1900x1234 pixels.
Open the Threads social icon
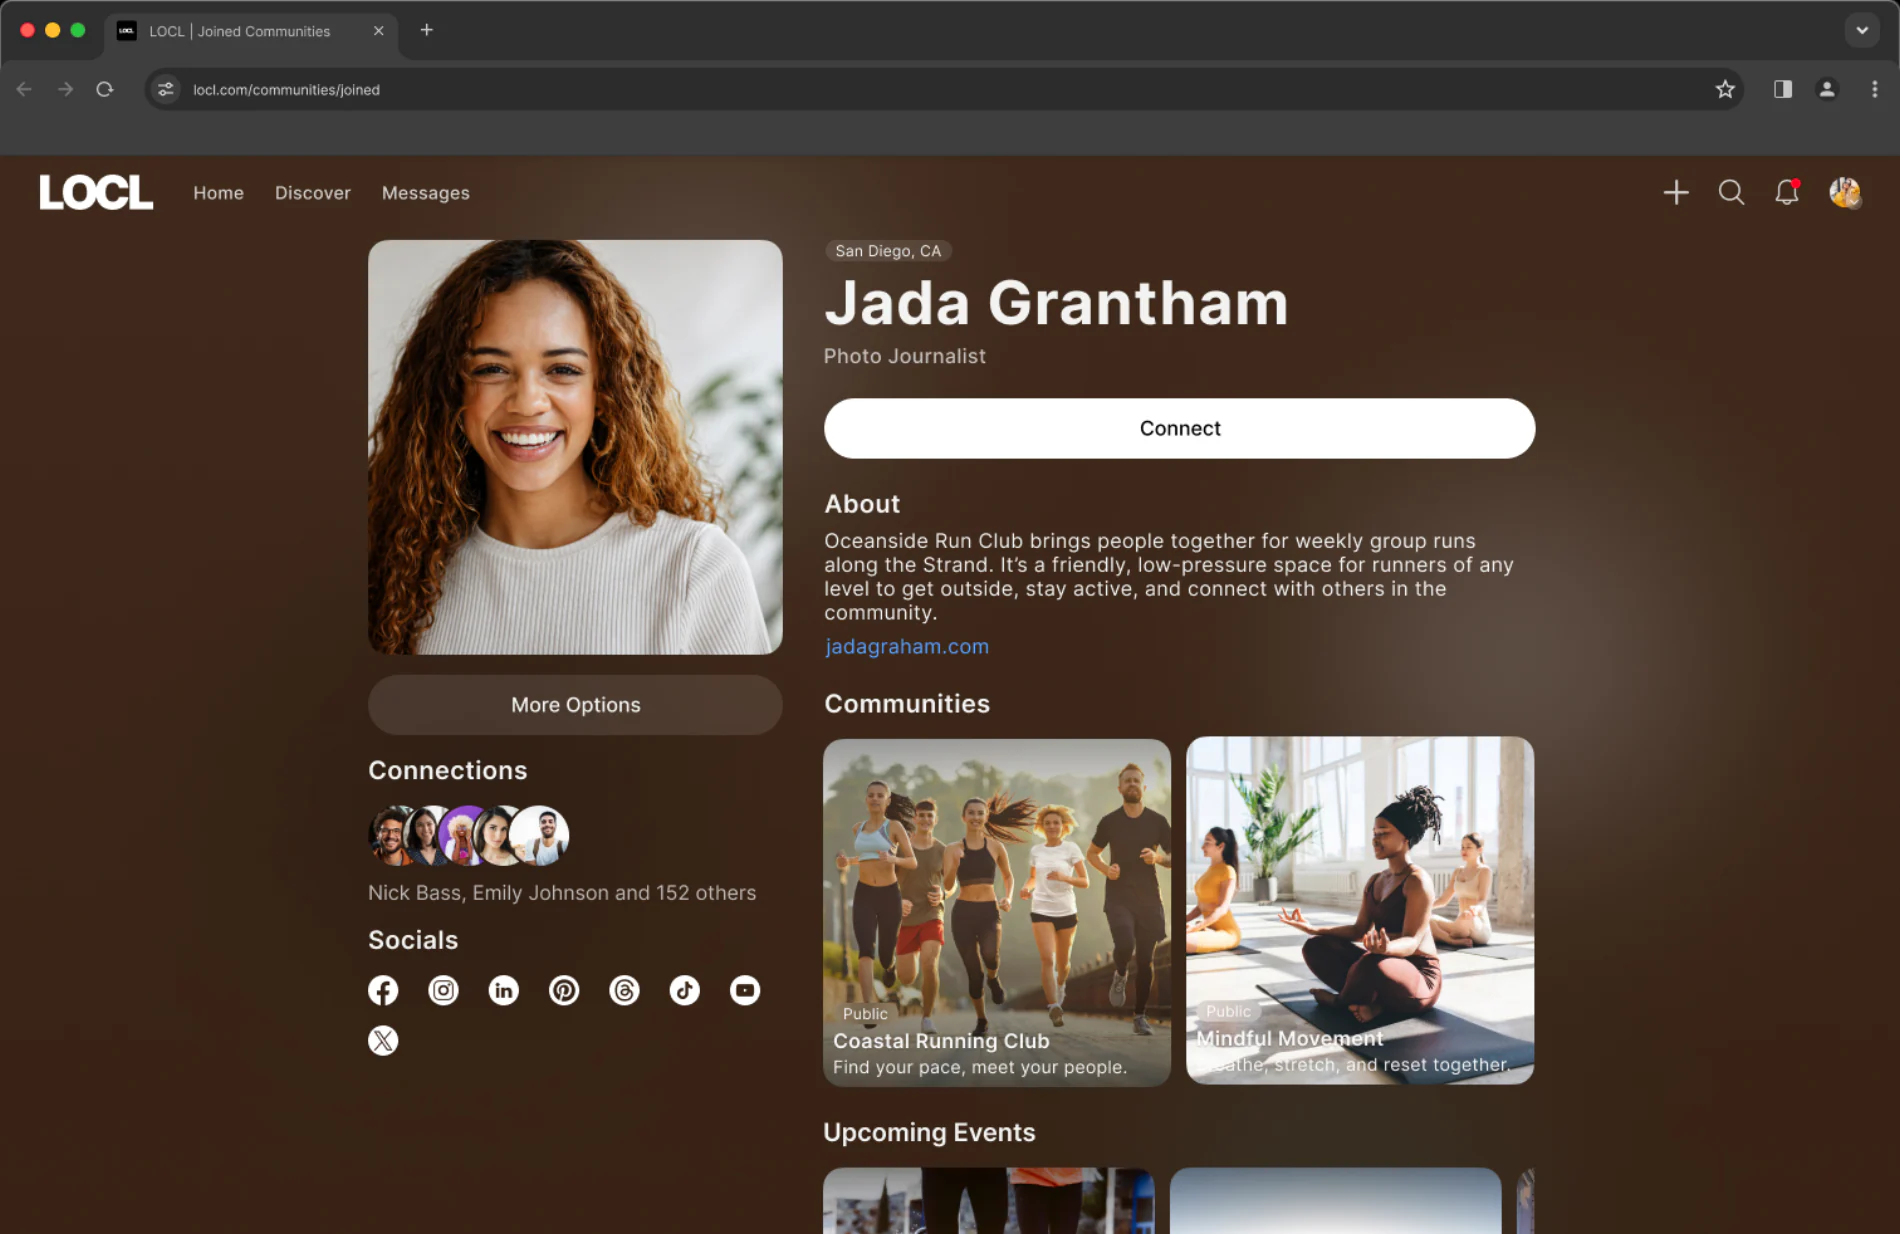tap(624, 990)
